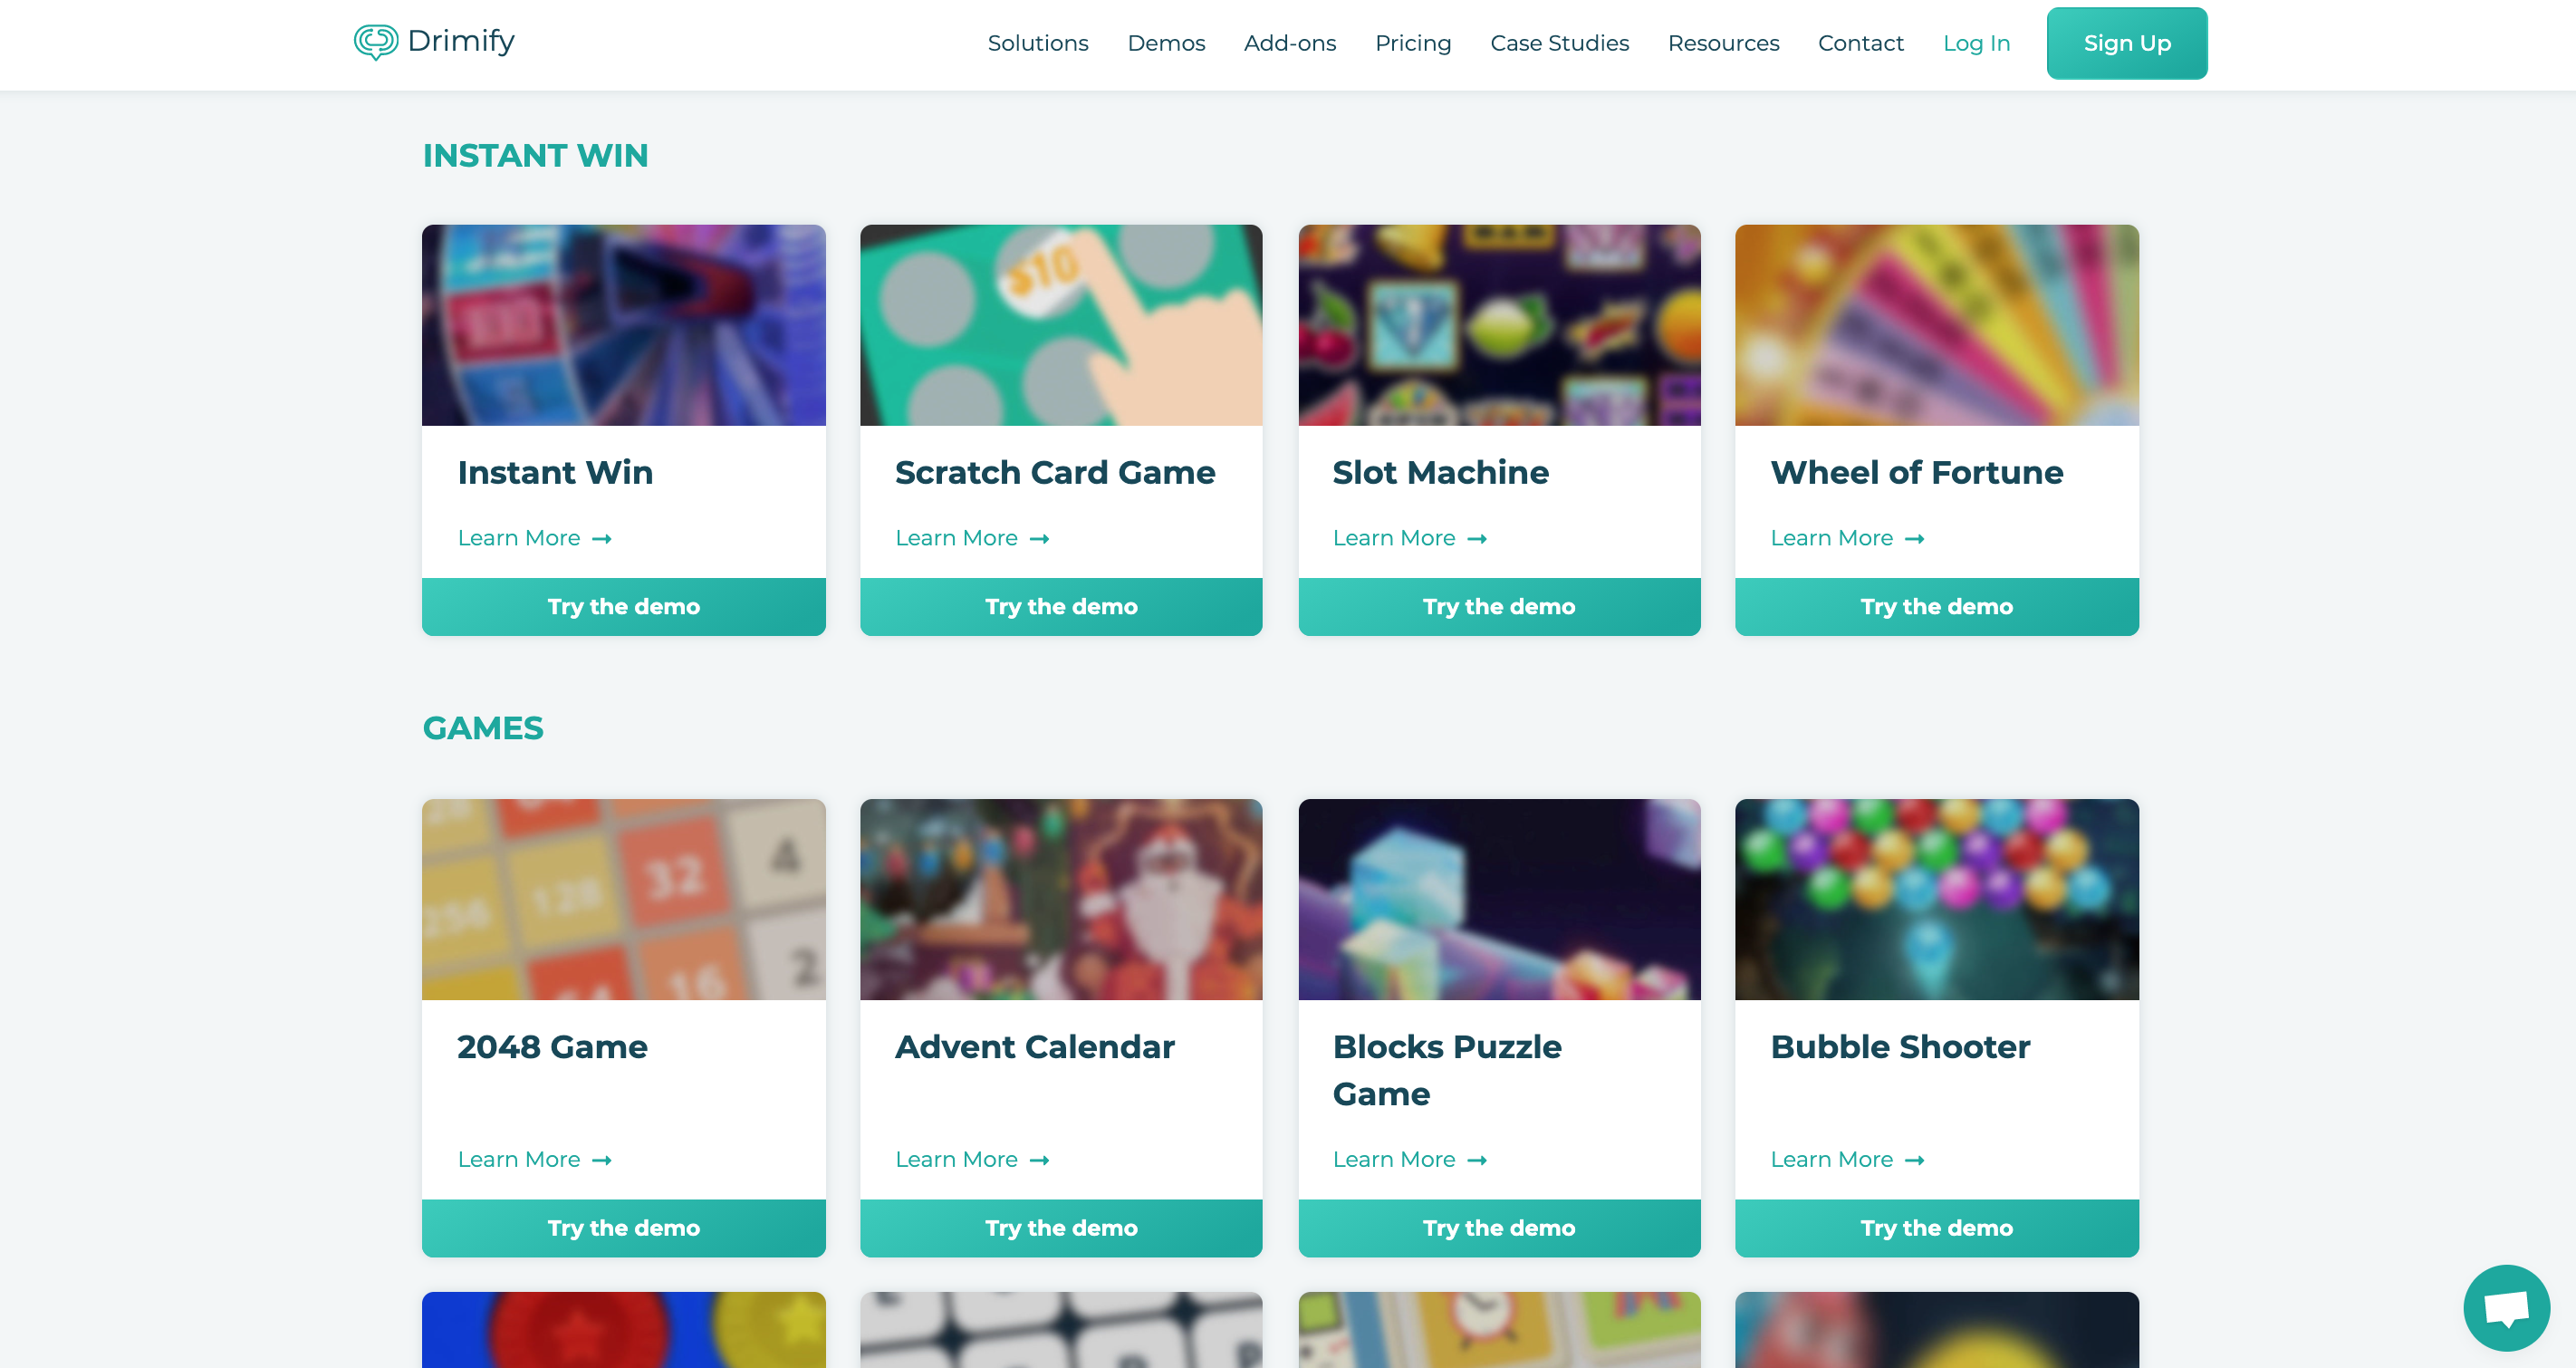Learn More about Scratch Card Game
Viewport: 2576px width, 1368px height.
coord(973,536)
